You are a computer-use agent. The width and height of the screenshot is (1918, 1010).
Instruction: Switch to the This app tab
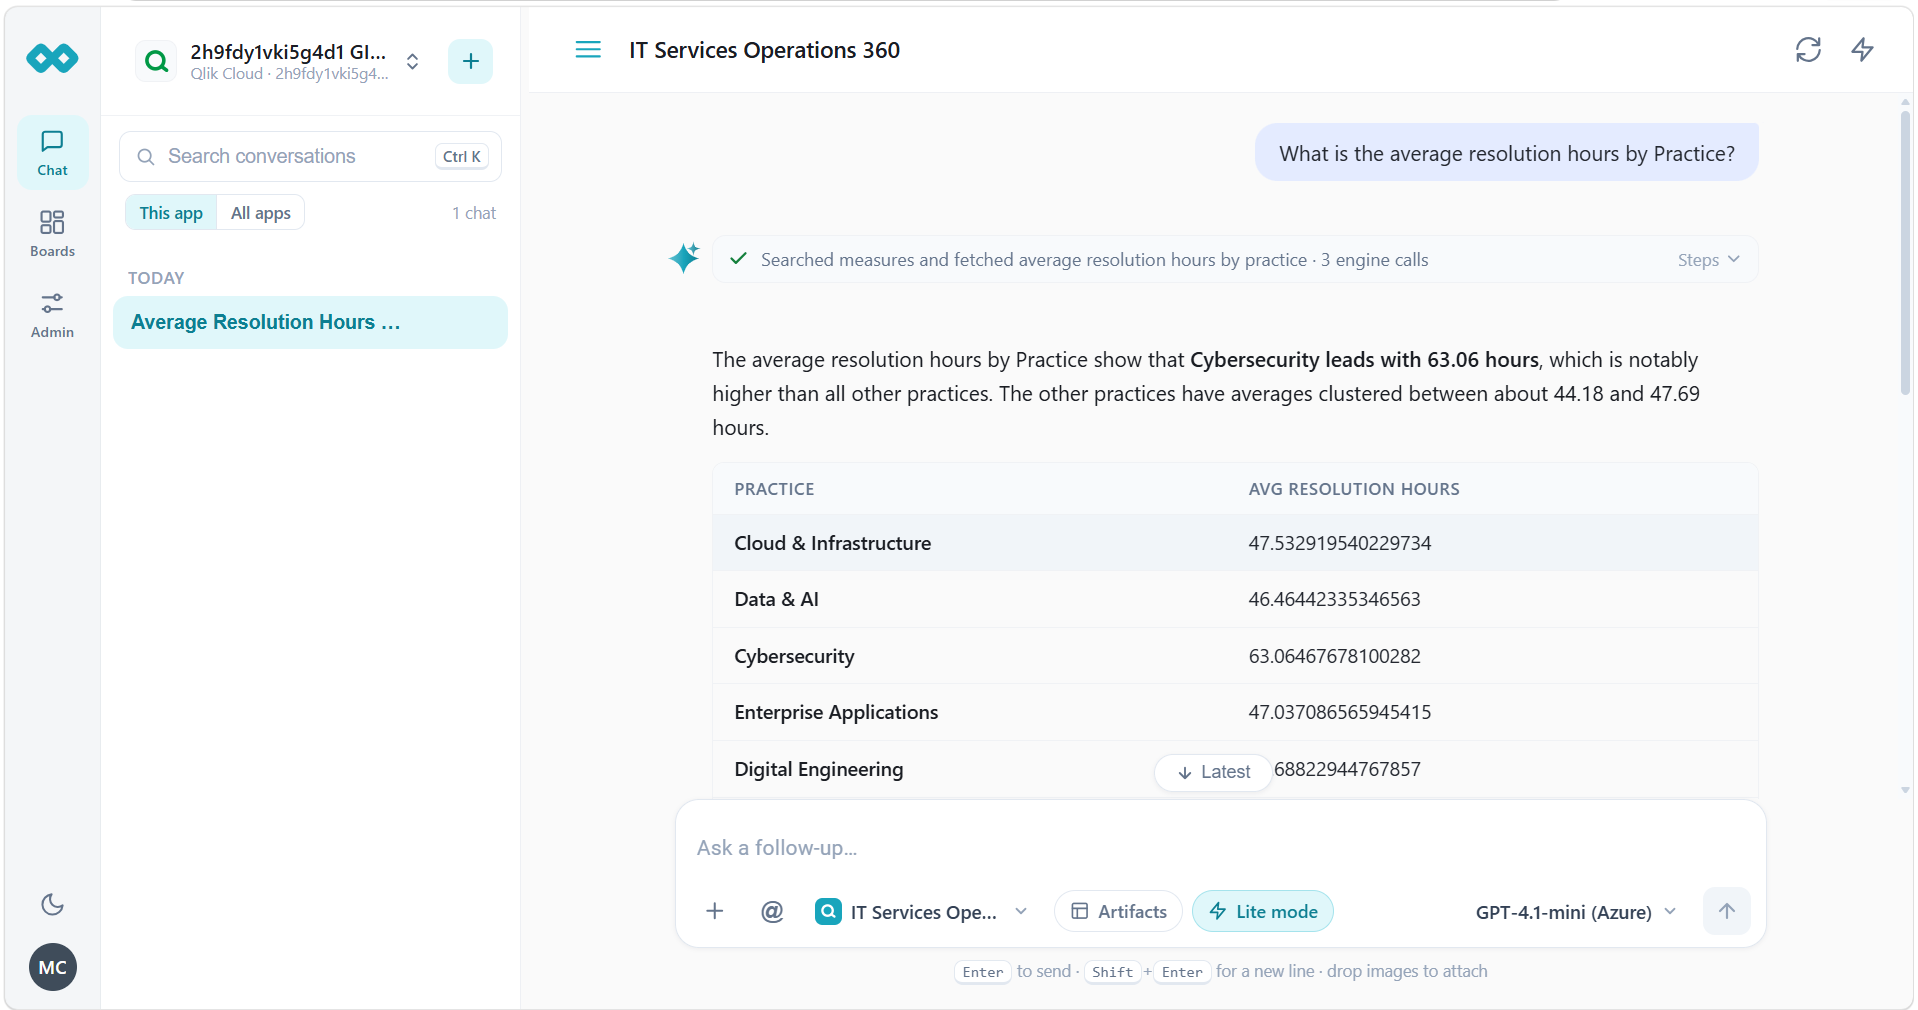click(x=171, y=213)
